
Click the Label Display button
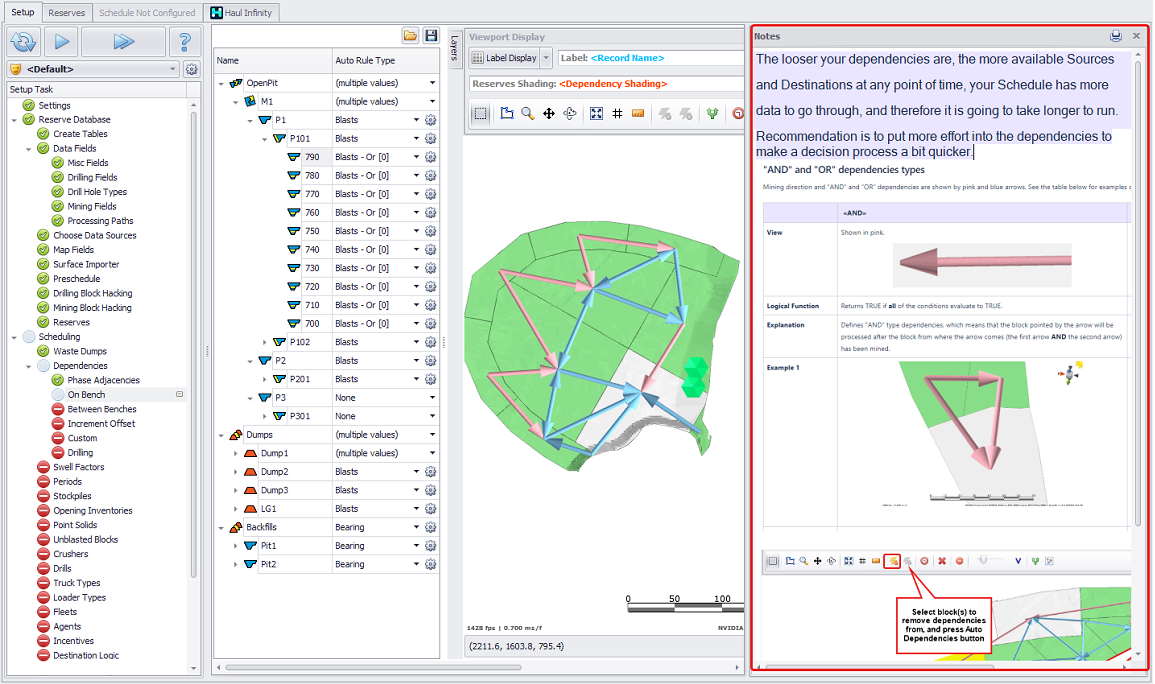[505, 58]
